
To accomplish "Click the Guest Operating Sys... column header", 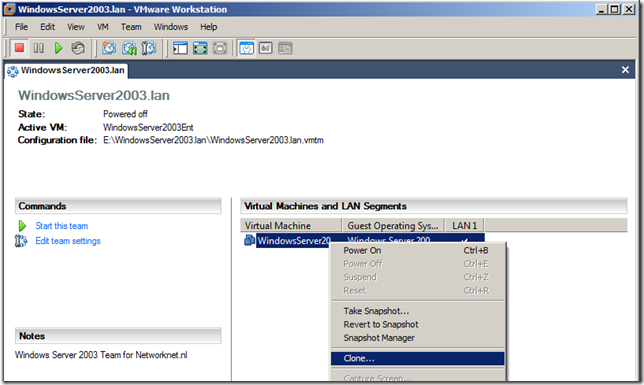I will point(393,226).
